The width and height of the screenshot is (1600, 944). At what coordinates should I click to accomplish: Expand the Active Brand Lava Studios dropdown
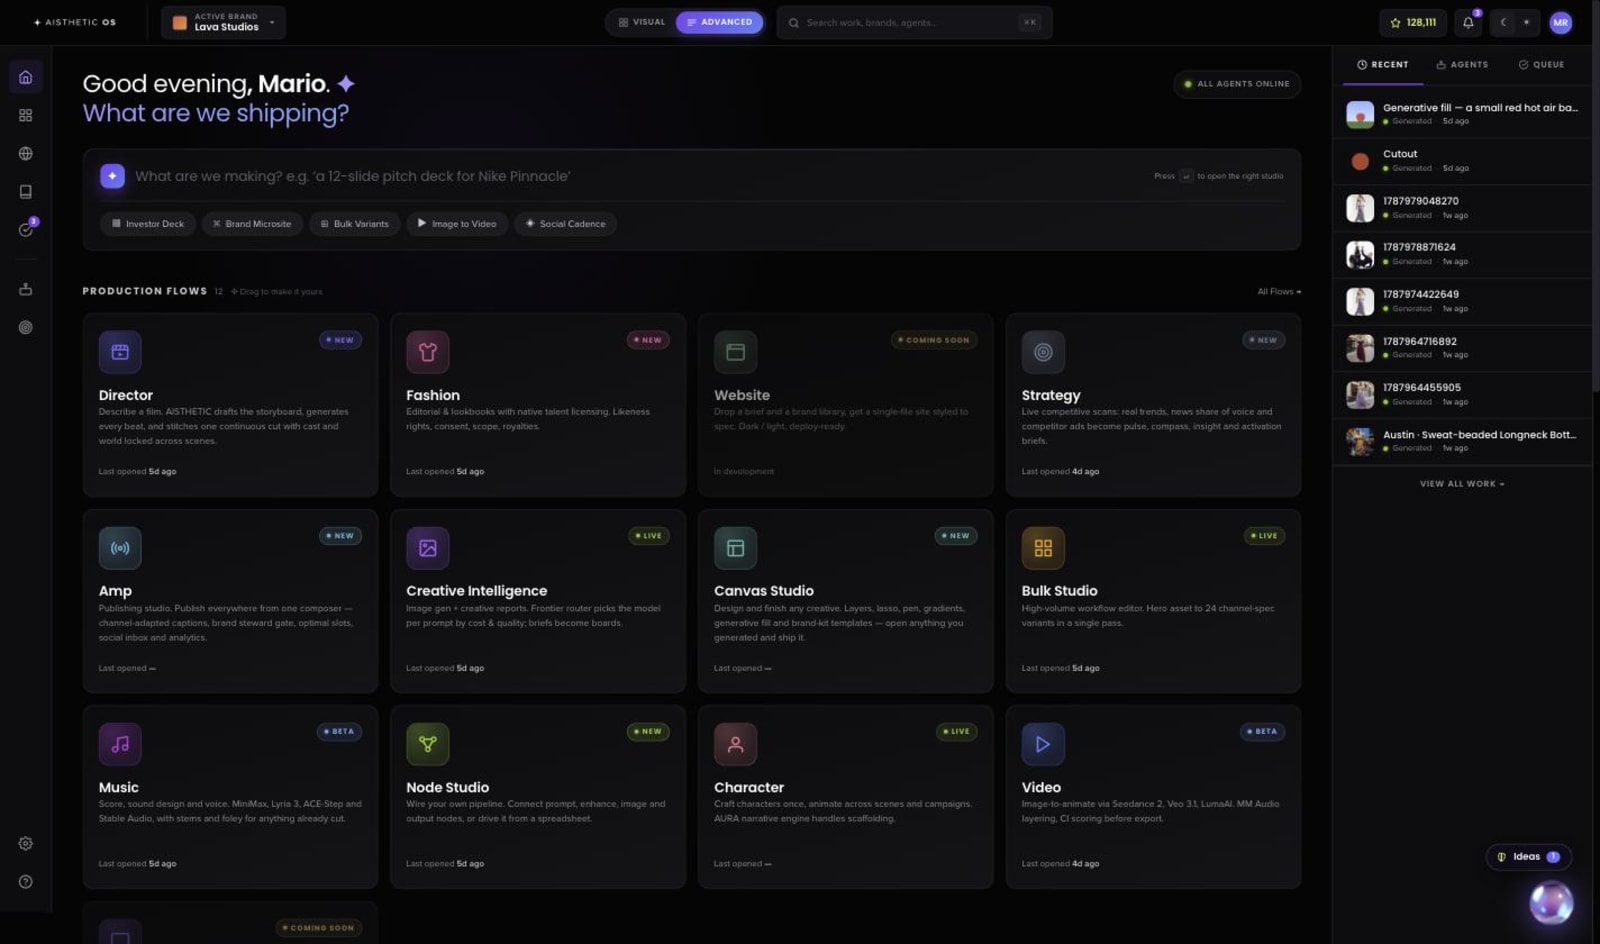coord(223,22)
